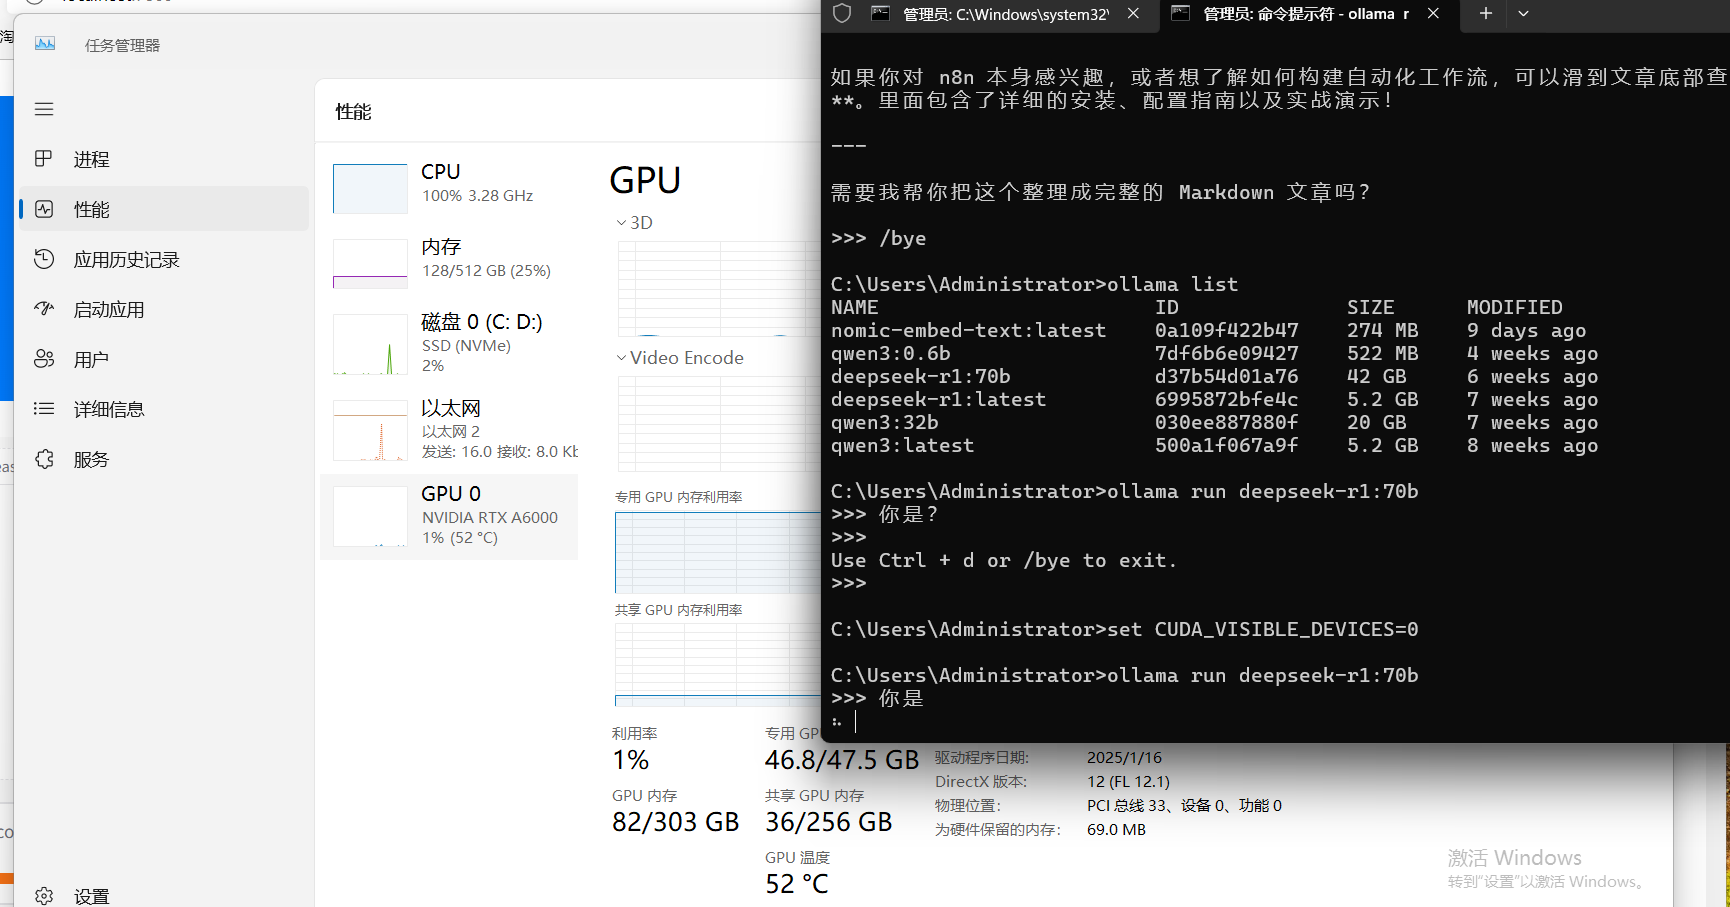Click the 52 °C GPU temperature value
The height and width of the screenshot is (907, 1730).
(x=797, y=884)
